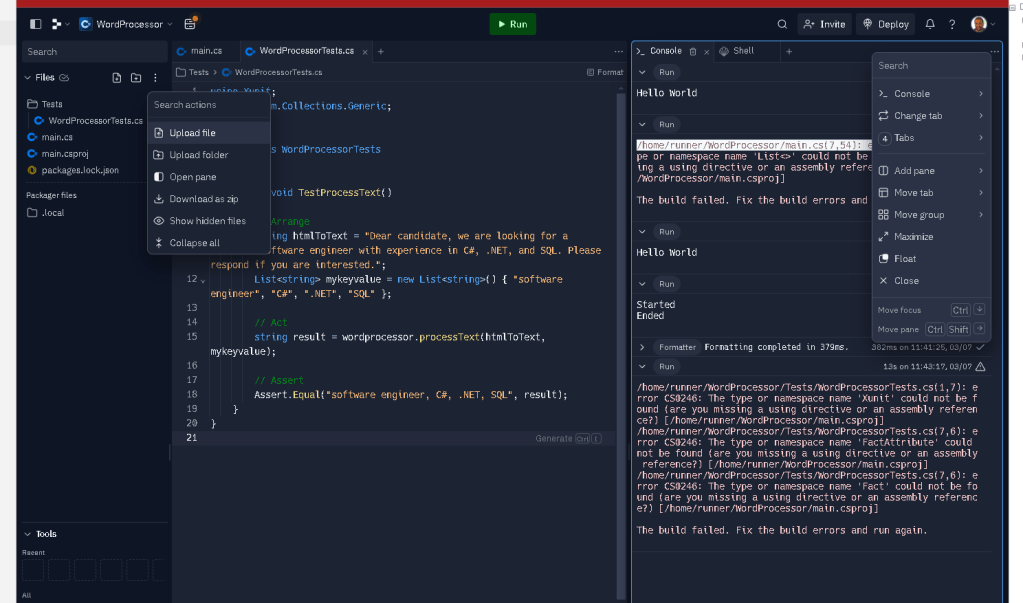
Task: Collapse the first Run output with Hello World
Action: (x=642, y=72)
